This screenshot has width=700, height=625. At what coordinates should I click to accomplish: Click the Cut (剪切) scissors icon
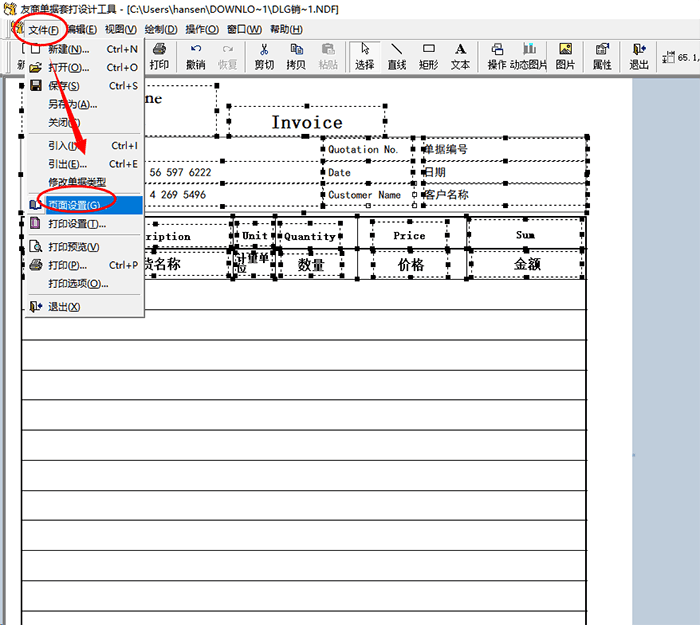click(x=264, y=56)
